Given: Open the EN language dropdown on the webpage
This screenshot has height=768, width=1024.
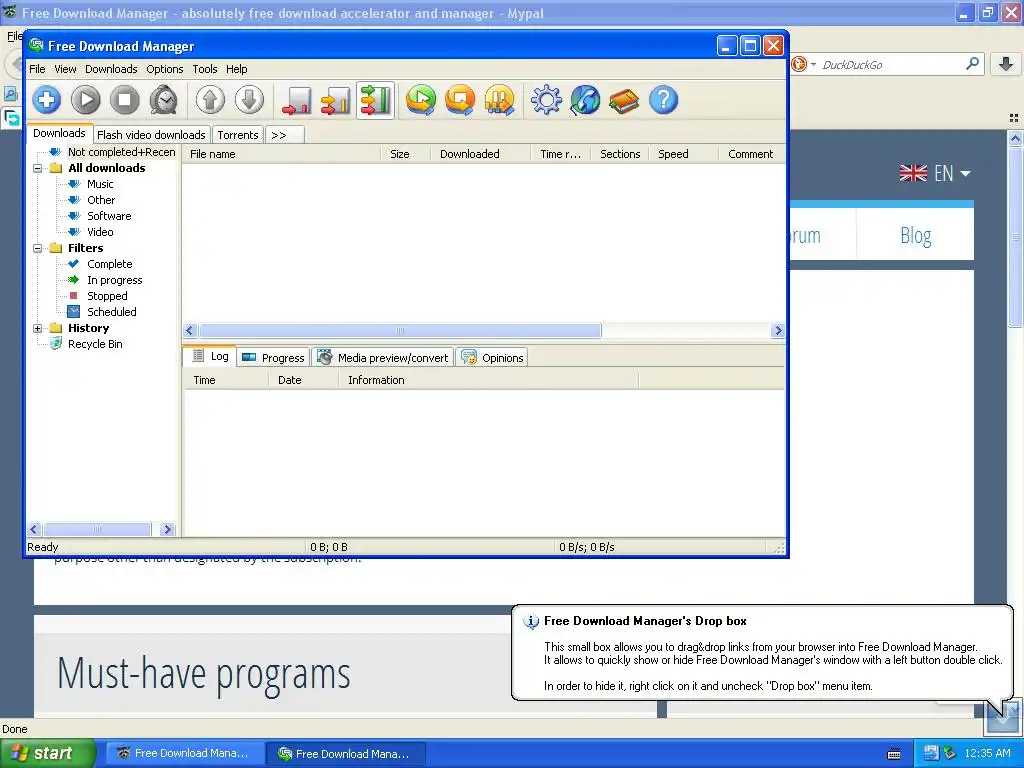Looking at the screenshot, I should coord(935,174).
